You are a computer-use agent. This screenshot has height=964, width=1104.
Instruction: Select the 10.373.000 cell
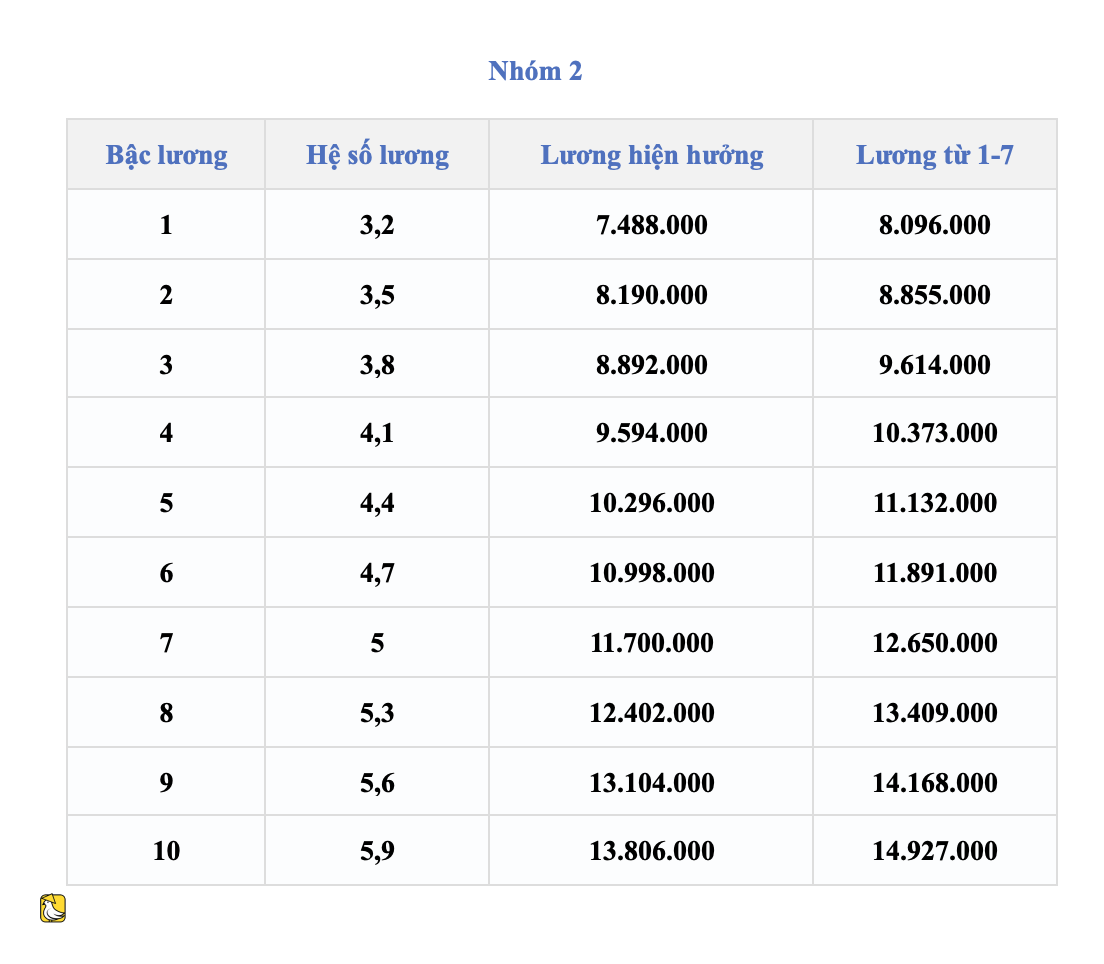935,432
